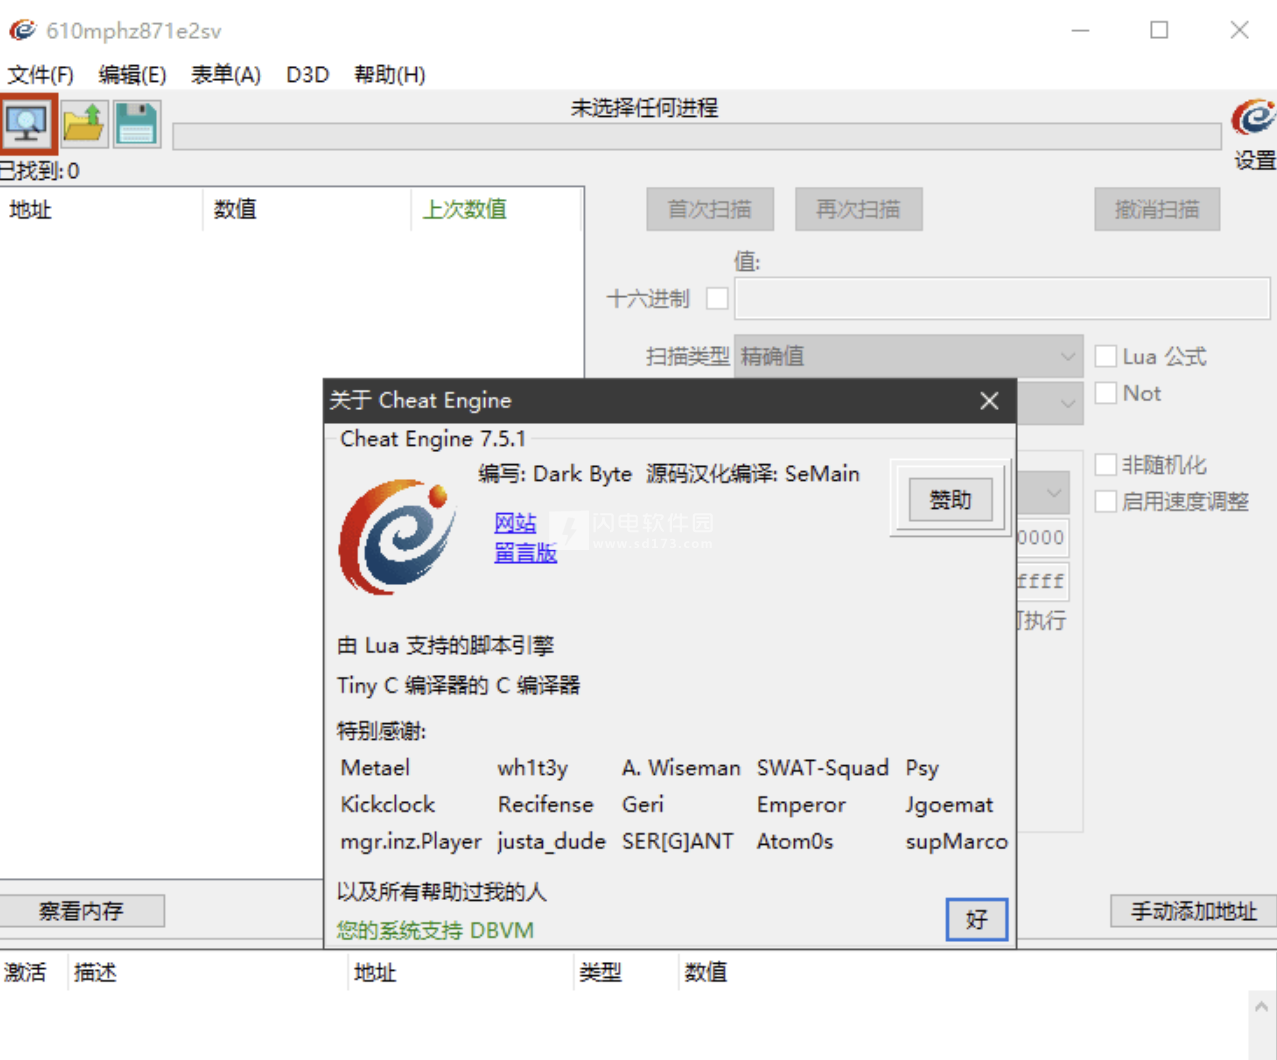Click the Cheat Engine settings logo icon
The width and height of the screenshot is (1277, 1060).
click(1253, 118)
